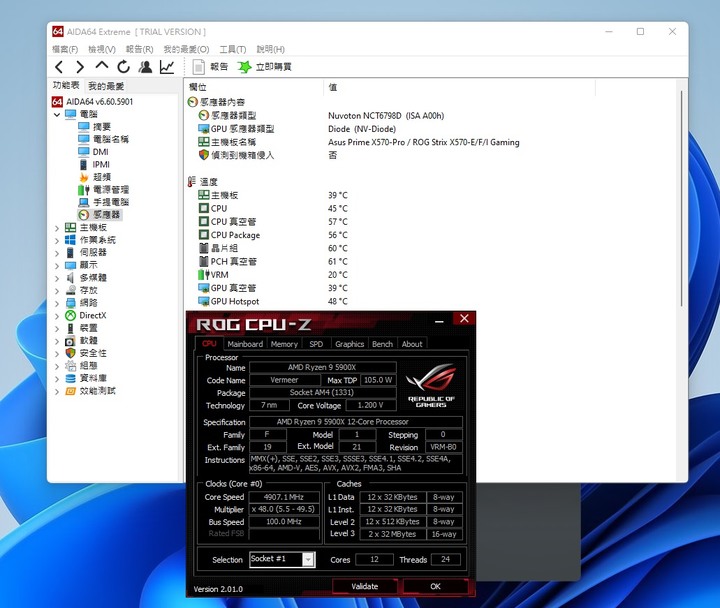Open the About tab in CPU-Z
720x608 pixels.
pyautogui.click(x=412, y=344)
